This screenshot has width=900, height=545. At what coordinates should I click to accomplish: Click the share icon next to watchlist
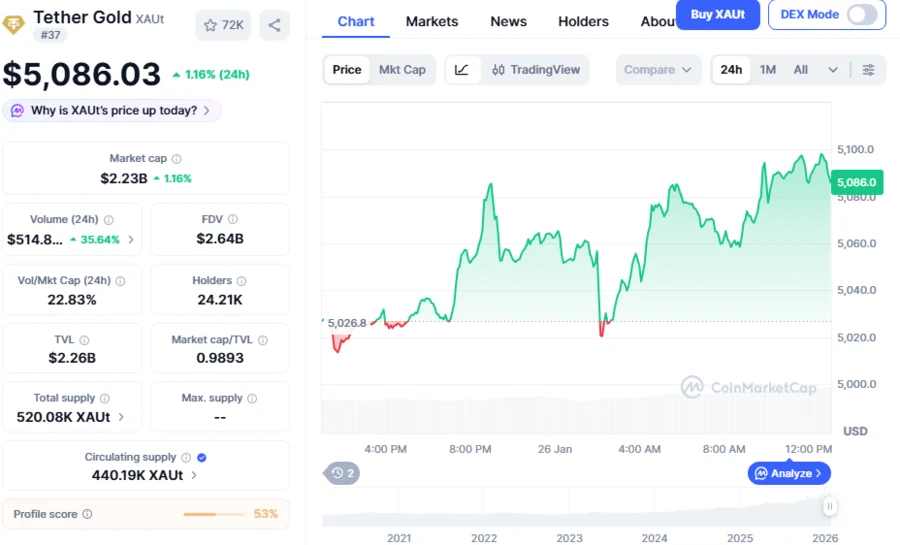[274, 25]
